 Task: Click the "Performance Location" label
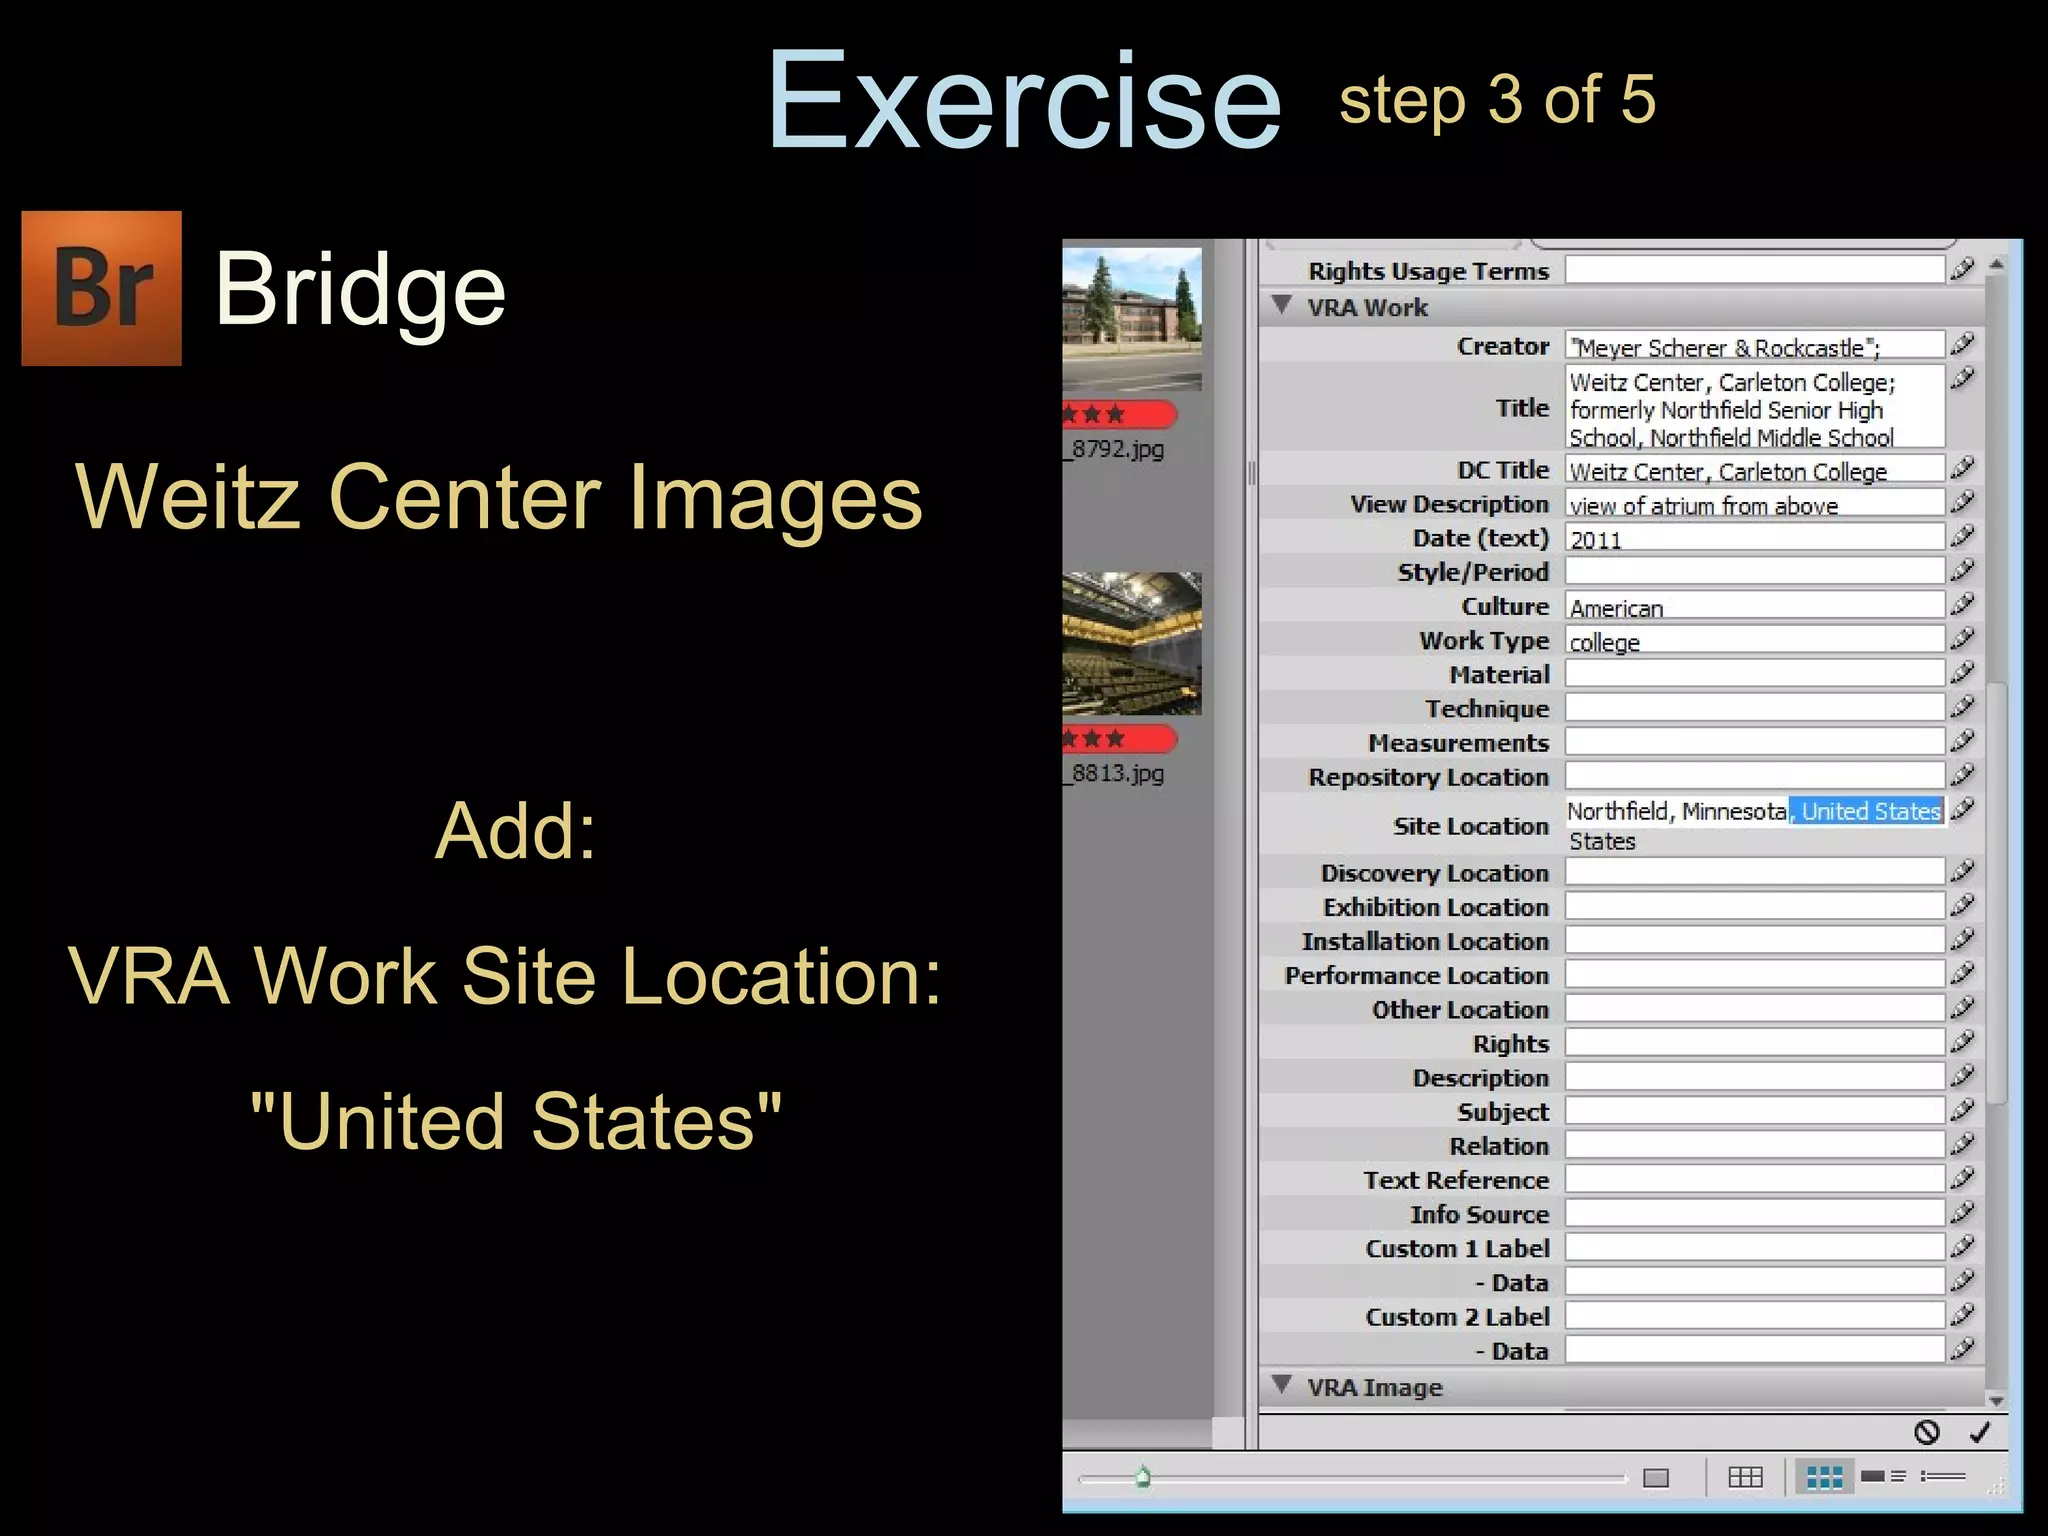point(1417,975)
